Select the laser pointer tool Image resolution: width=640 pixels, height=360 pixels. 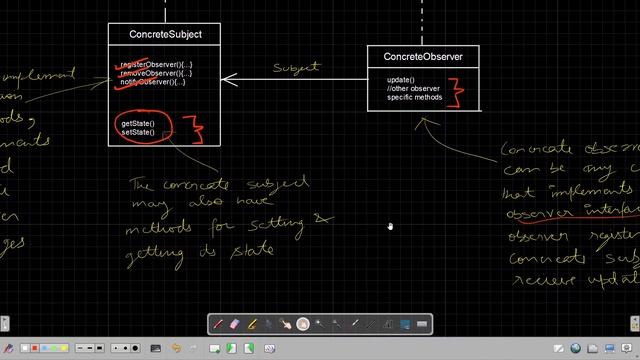coord(354,324)
